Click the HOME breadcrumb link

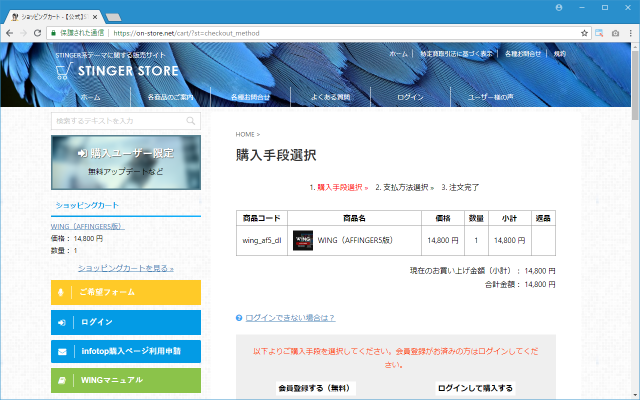coord(245,134)
